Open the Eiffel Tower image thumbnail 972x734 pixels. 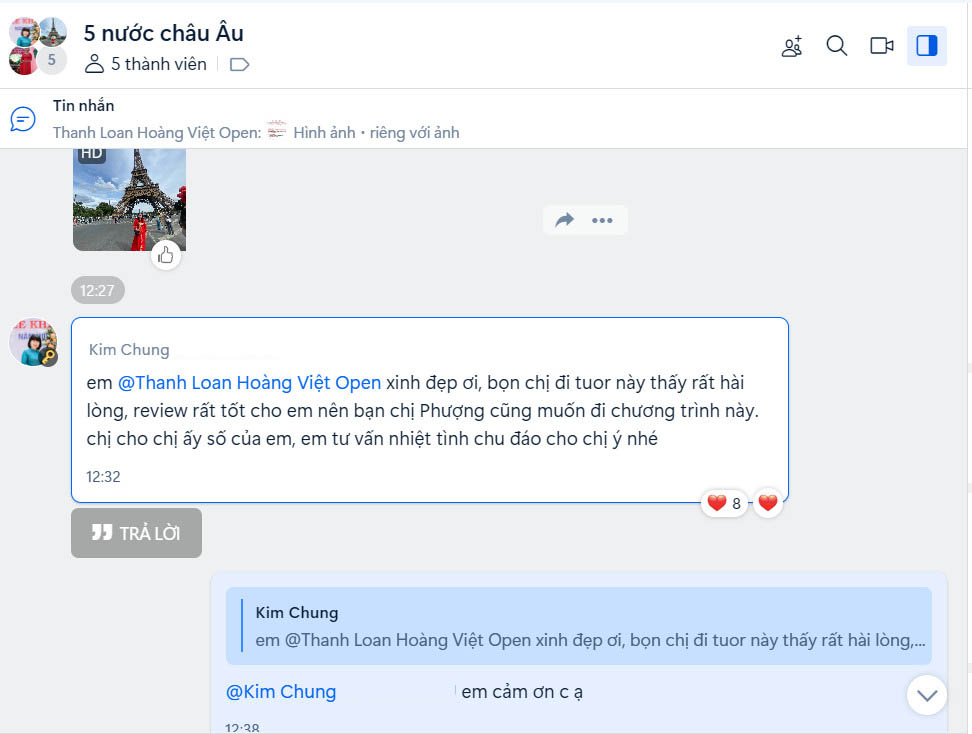click(x=130, y=200)
